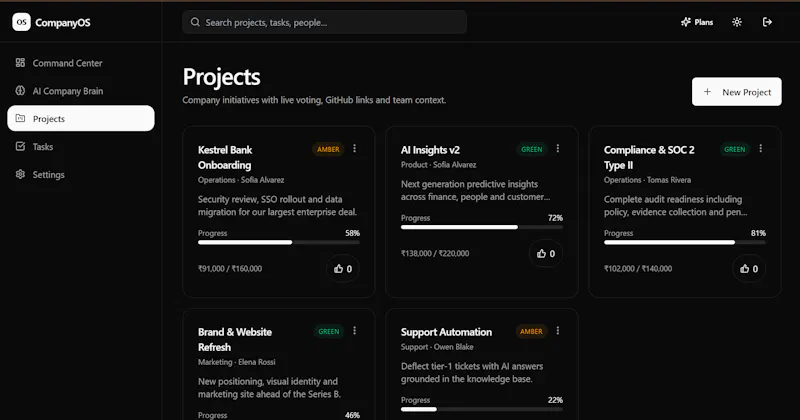Open Compliance & SOC 2 three-dot menu
Viewport: 800px width, 420px height.
click(761, 149)
